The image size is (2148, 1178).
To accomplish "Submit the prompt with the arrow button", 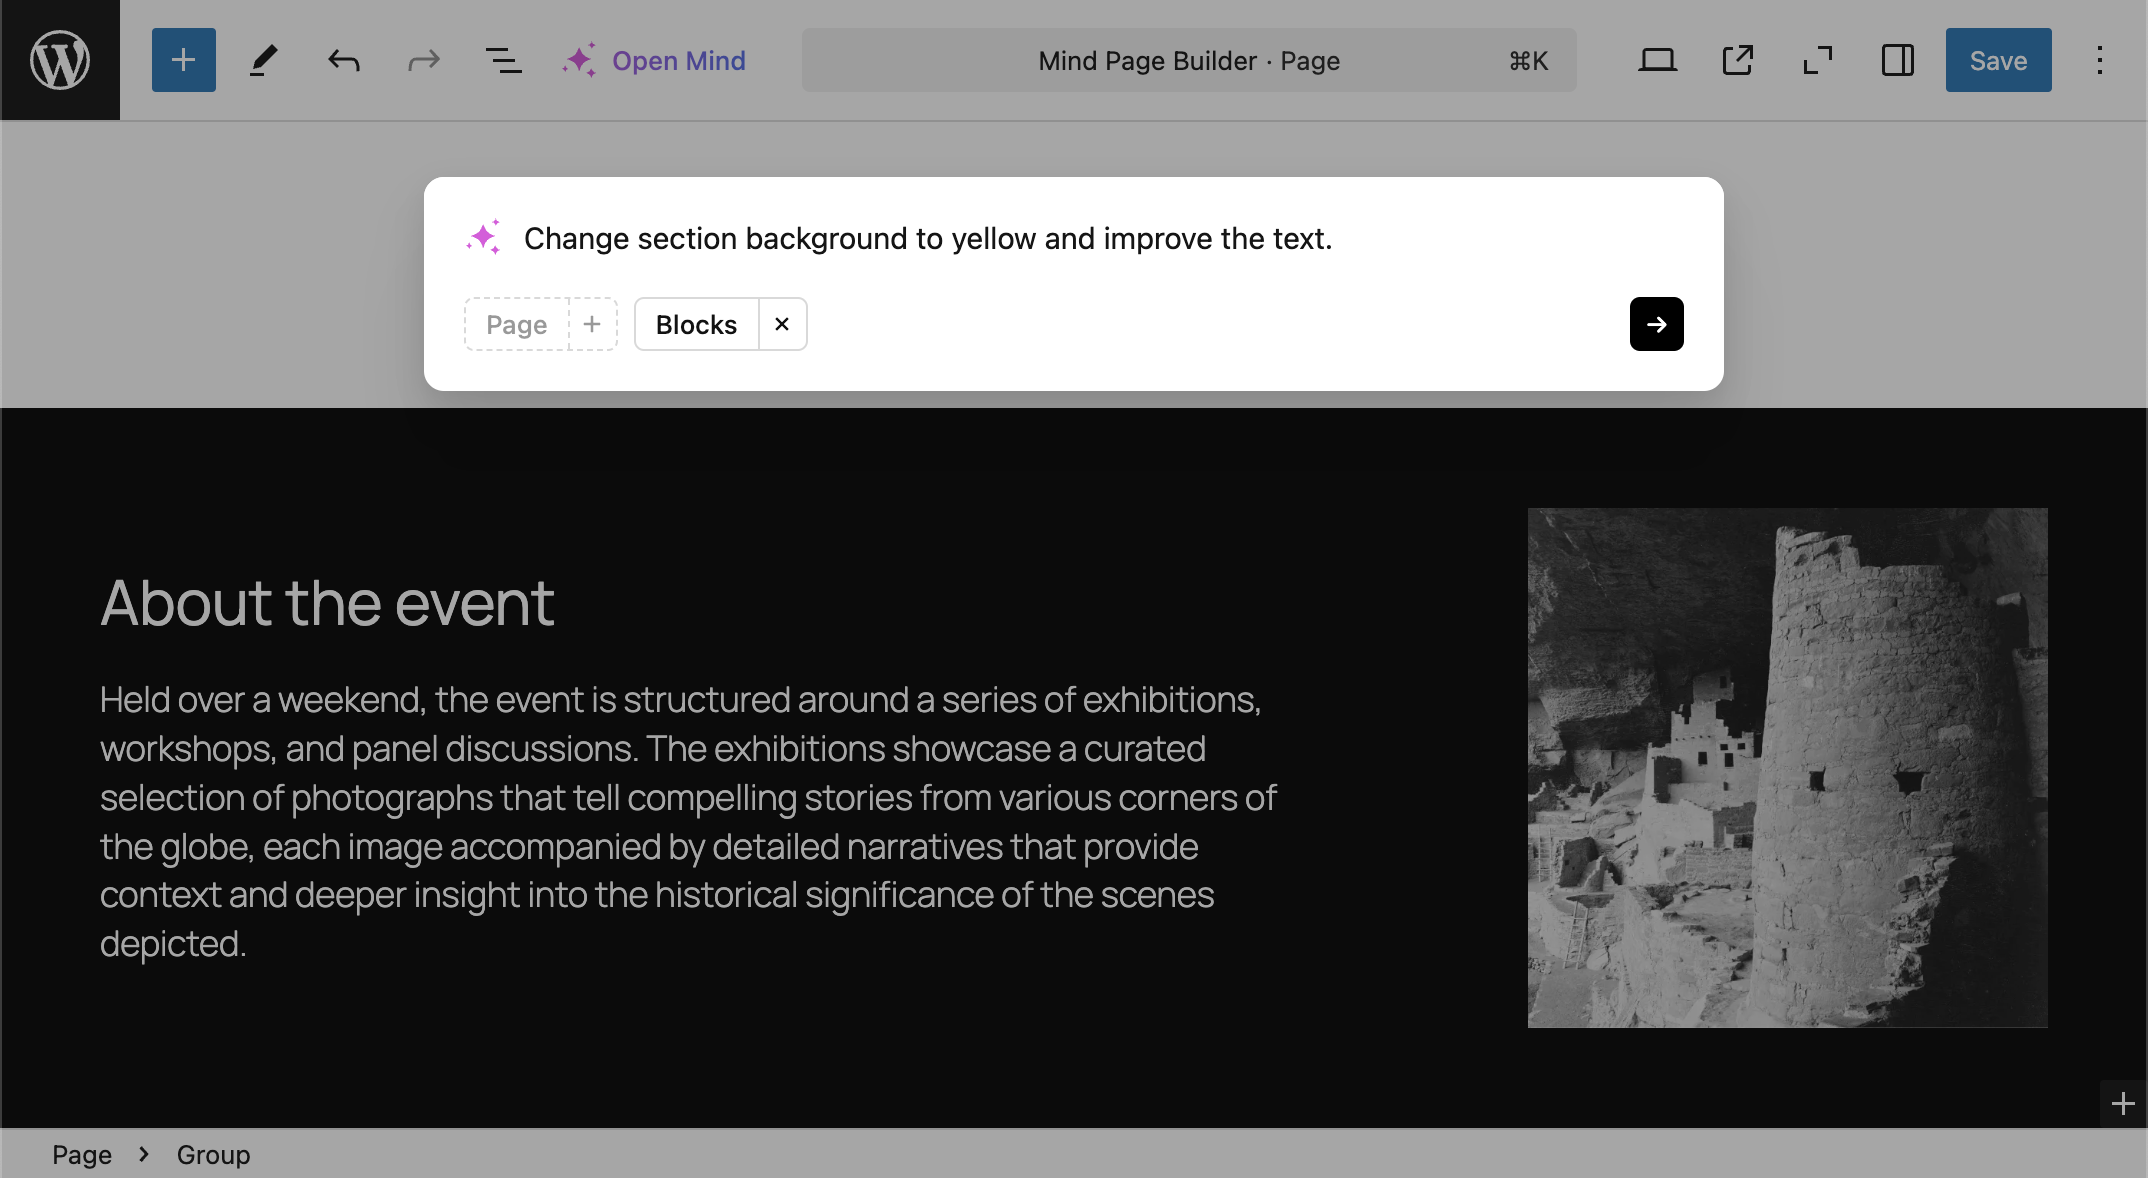I will tap(1656, 324).
